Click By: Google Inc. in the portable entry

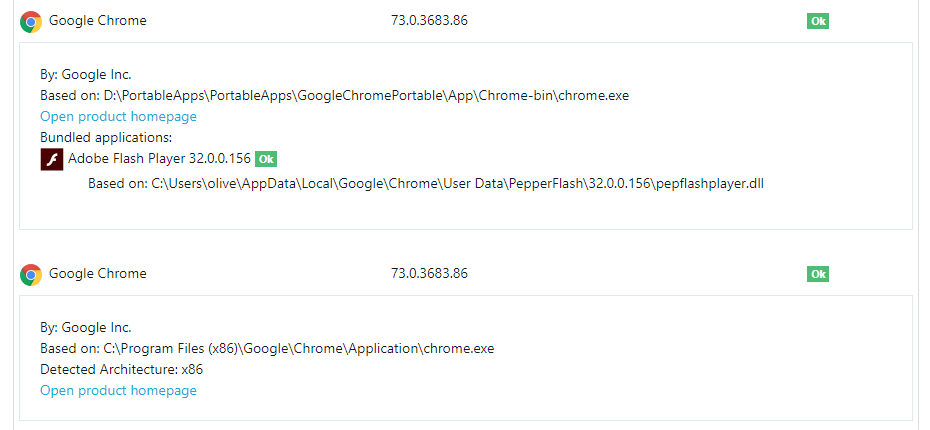[x=86, y=75]
